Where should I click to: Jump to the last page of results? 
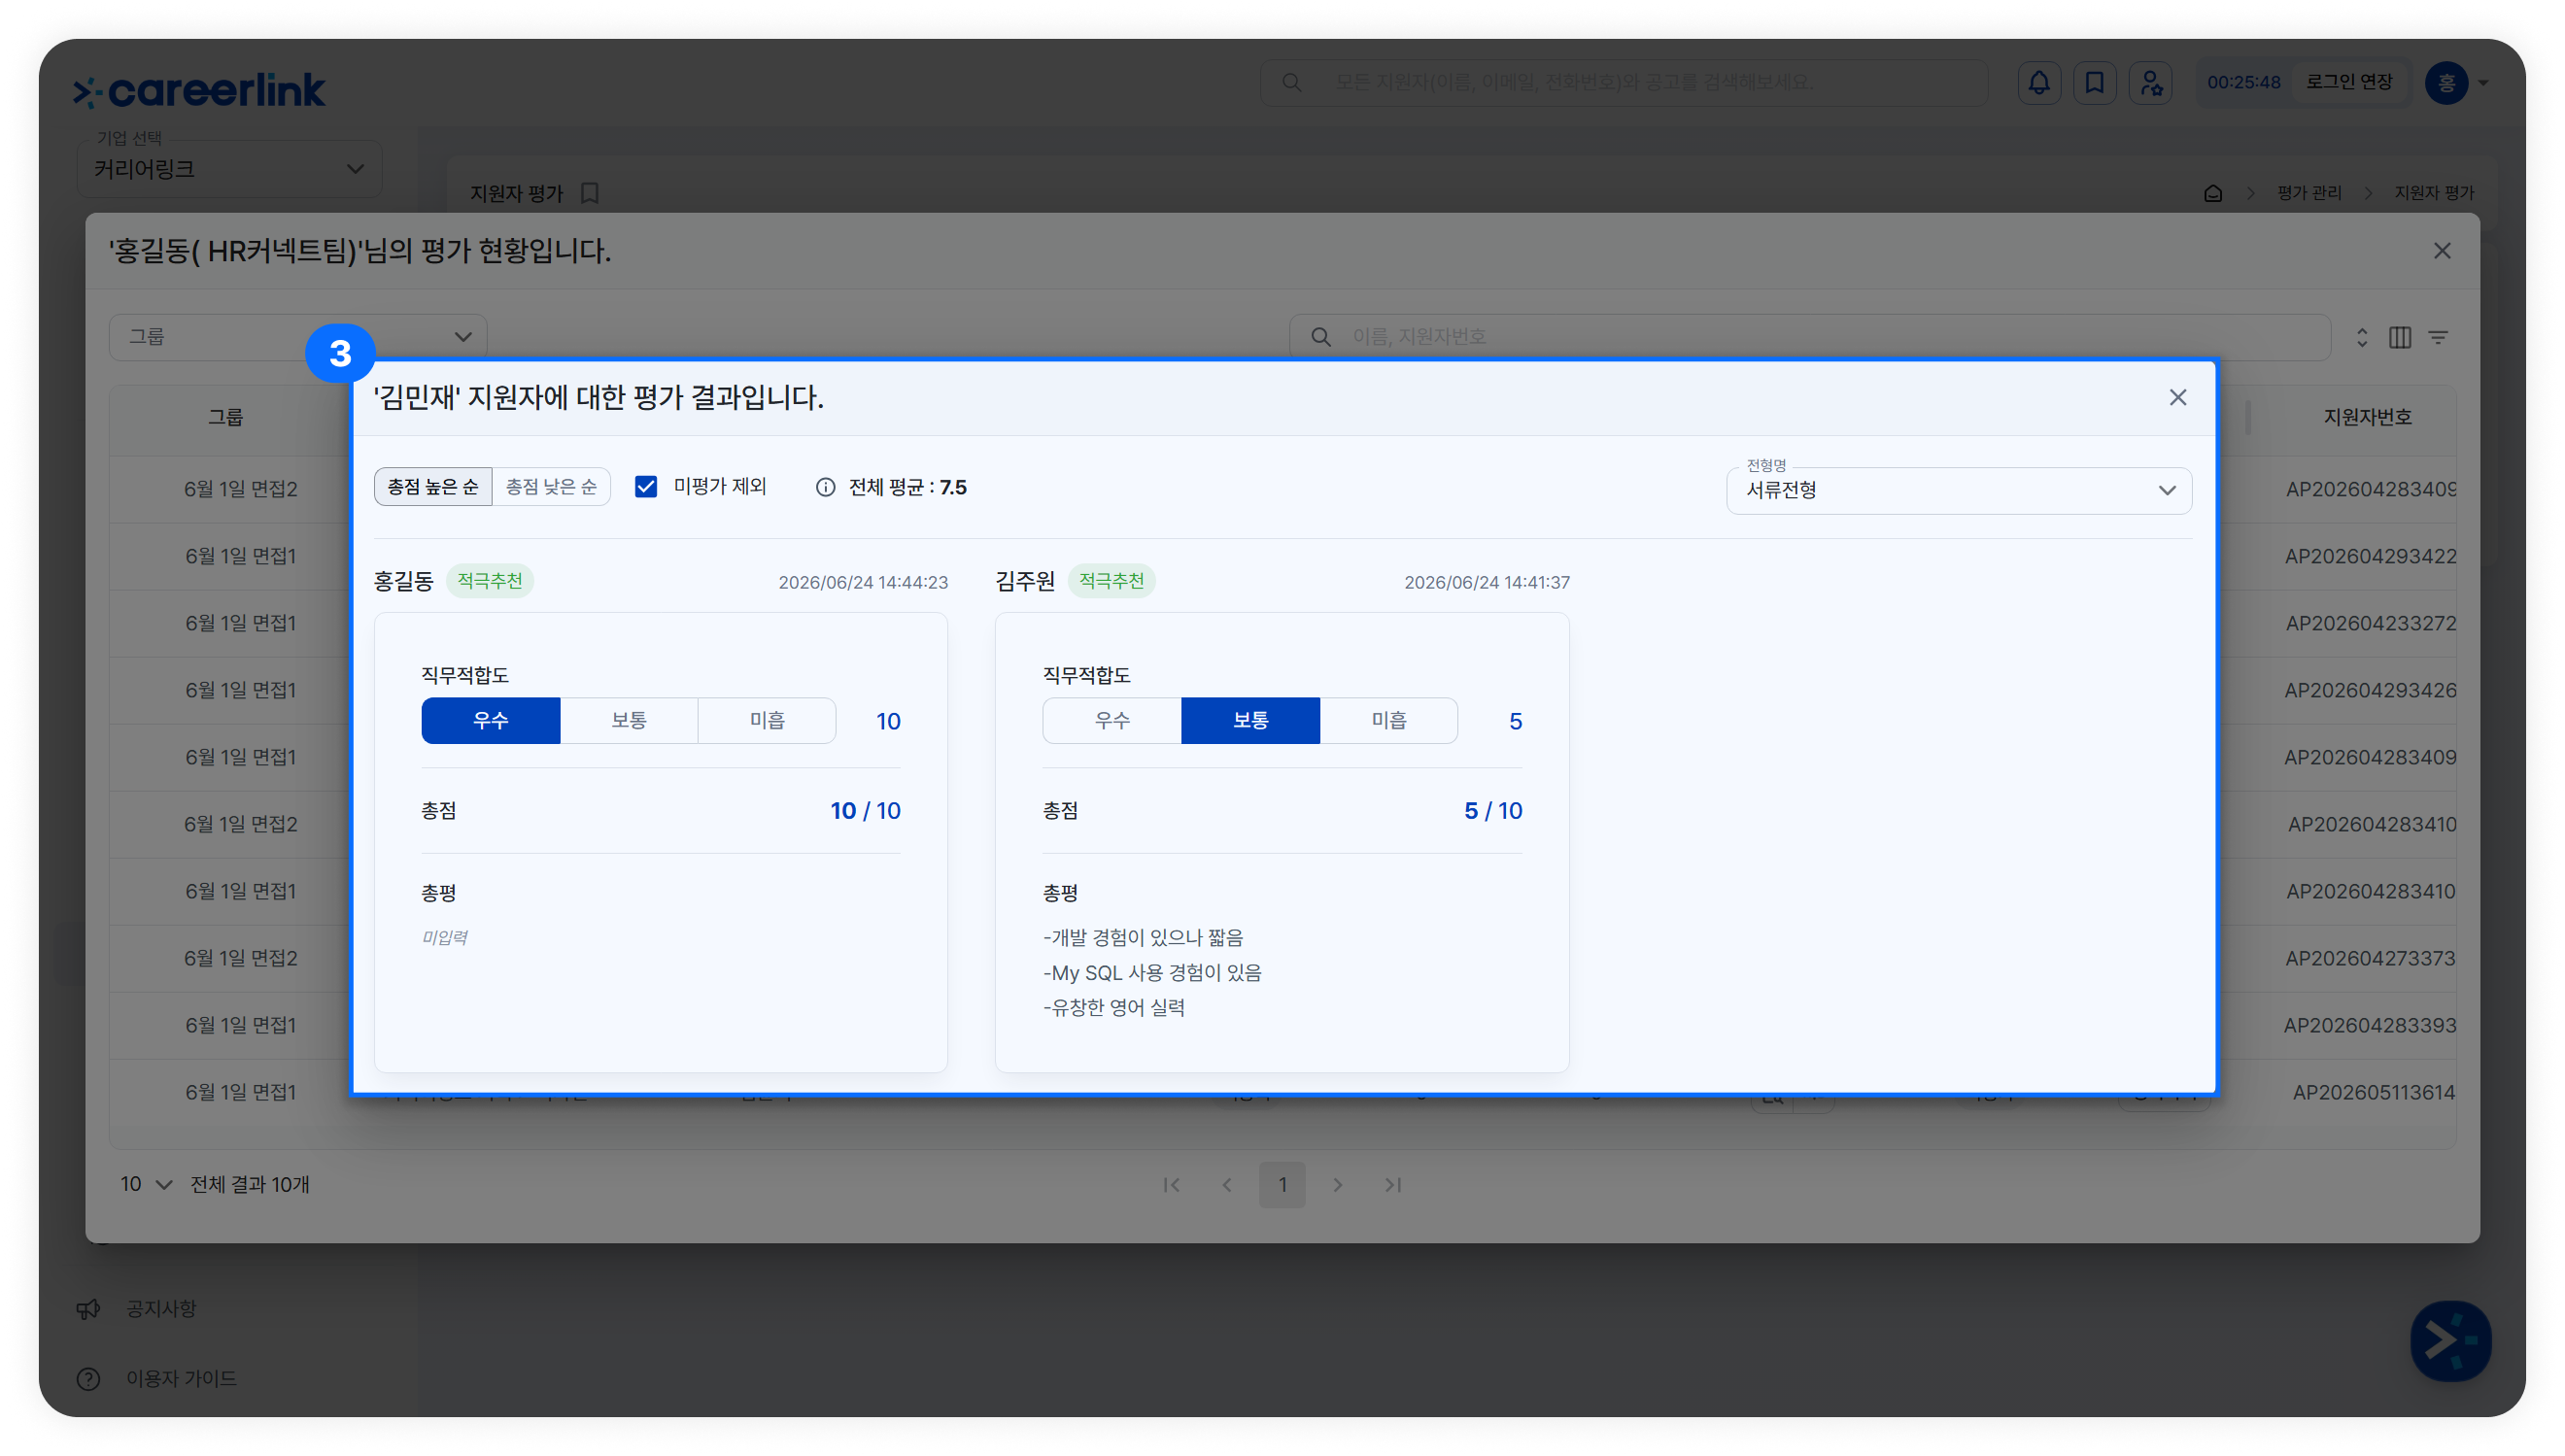coord(1392,1184)
